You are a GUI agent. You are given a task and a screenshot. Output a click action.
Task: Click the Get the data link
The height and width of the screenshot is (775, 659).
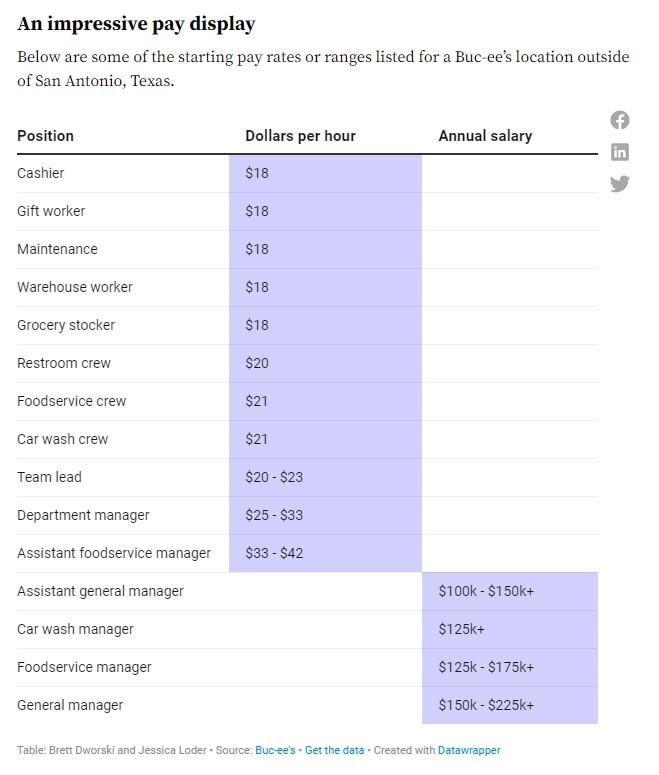[x=334, y=750]
